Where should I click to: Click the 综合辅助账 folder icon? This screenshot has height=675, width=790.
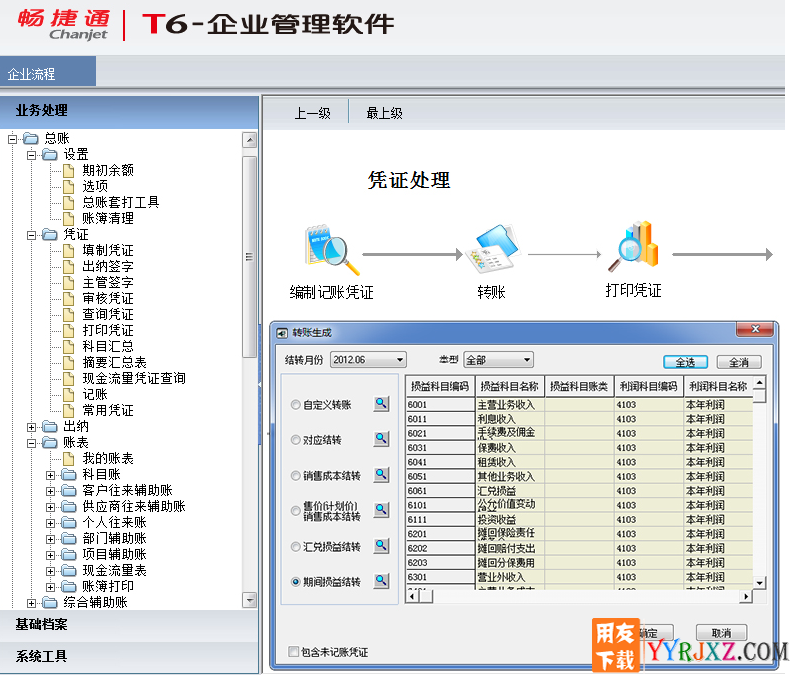(x=50, y=603)
